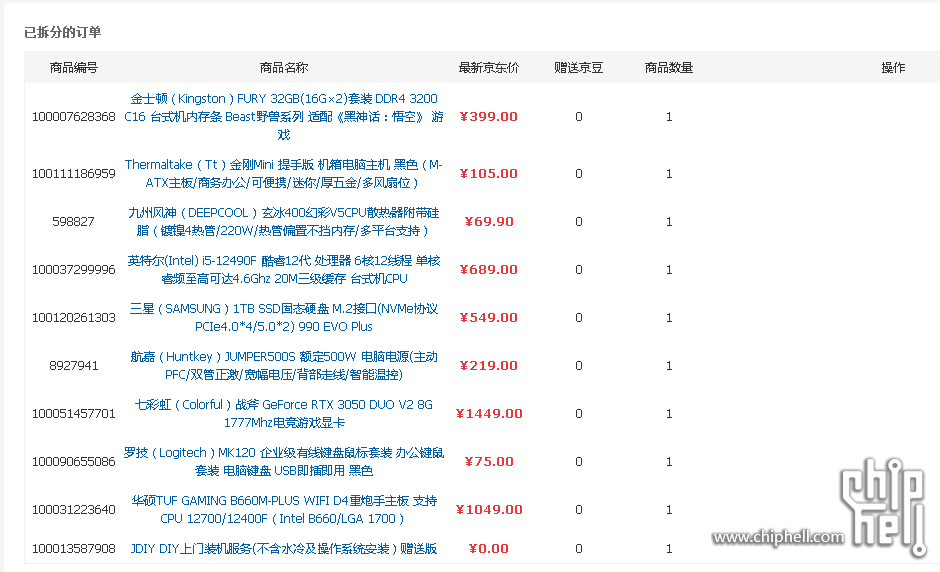The width and height of the screenshot is (940, 572).
Task: Select product number 100090655086
Action: [73, 461]
